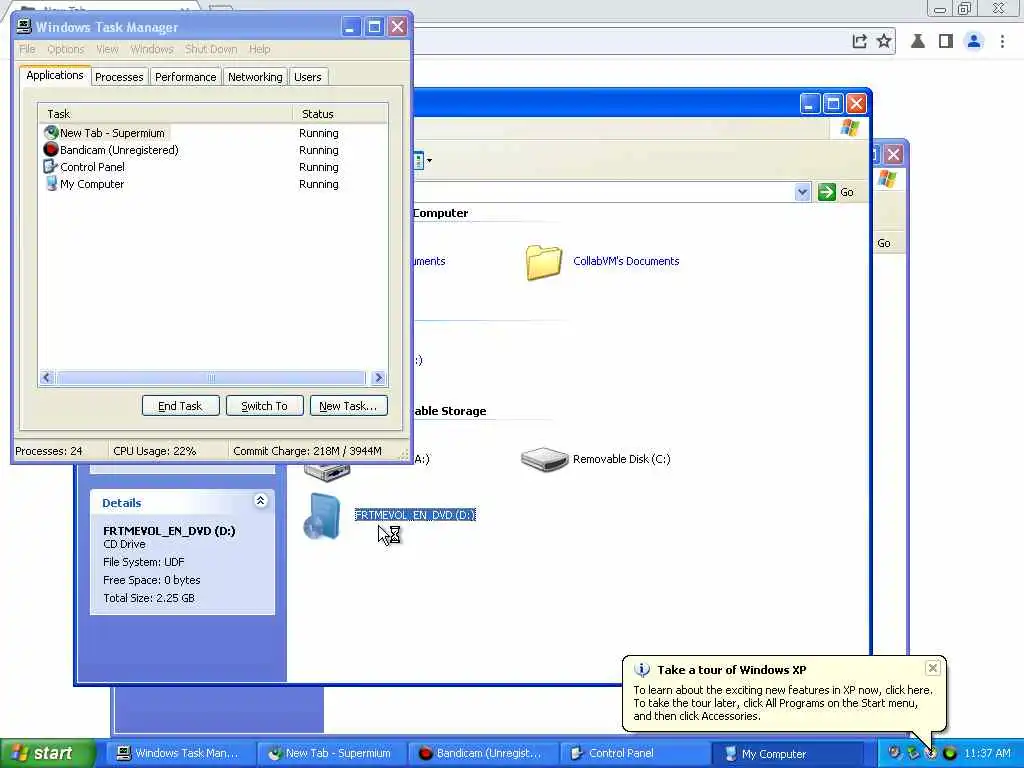The width and height of the screenshot is (1024, 768).
Task: Click left arrow of task list scrollbar
Action: click(x=46, y=377)
